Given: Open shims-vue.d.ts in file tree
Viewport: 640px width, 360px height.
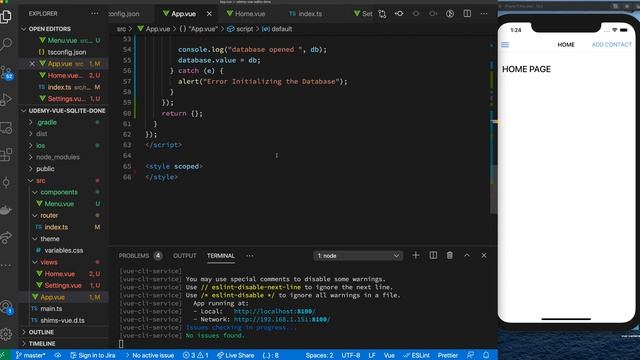Looking at the screenshot, I should (x=62, y=320).
